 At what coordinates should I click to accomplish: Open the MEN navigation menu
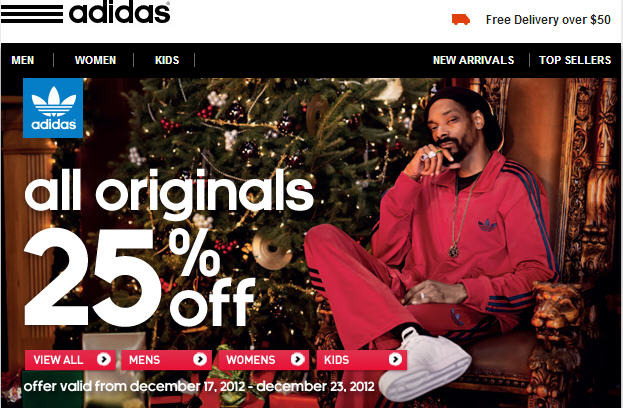pyautogui.click(x=23, y=60)
